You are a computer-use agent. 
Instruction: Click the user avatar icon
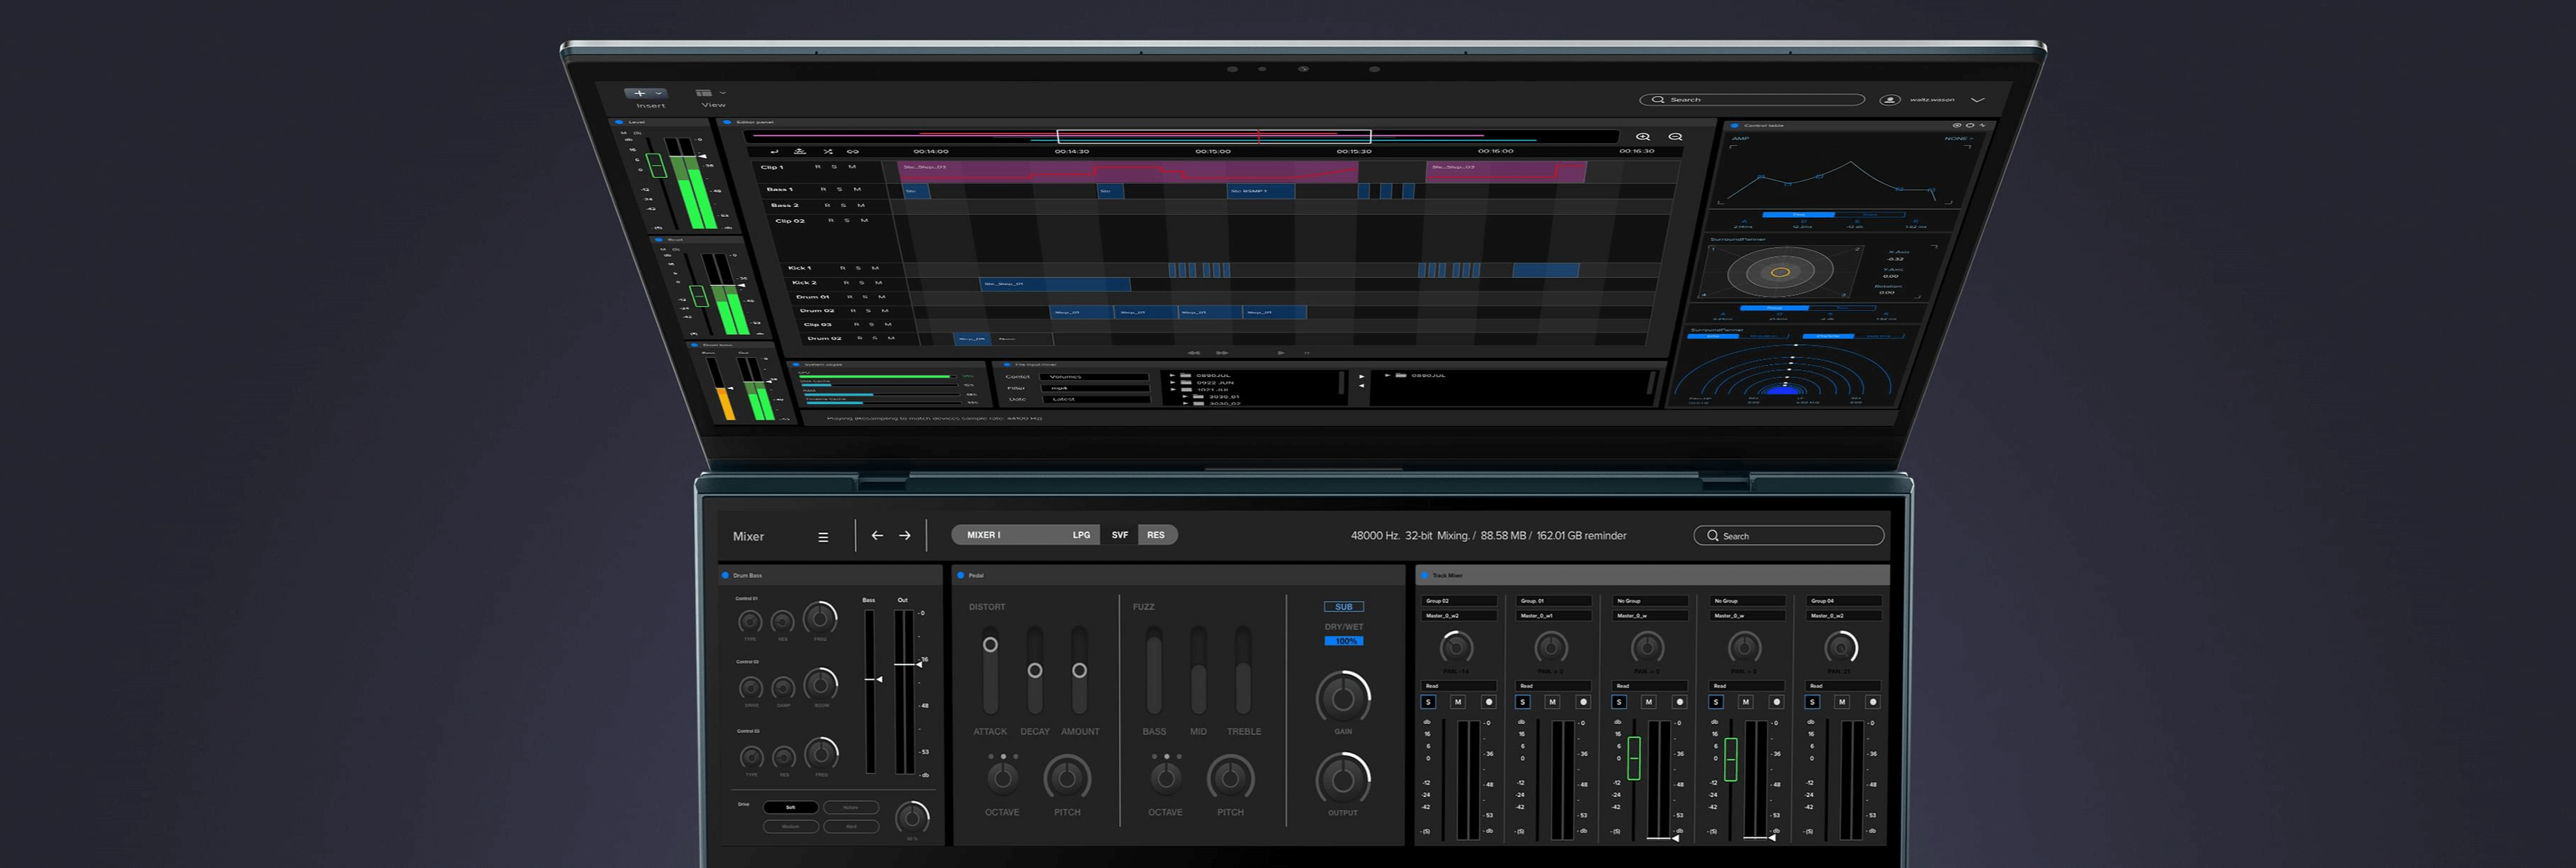tap(1890, 100)
